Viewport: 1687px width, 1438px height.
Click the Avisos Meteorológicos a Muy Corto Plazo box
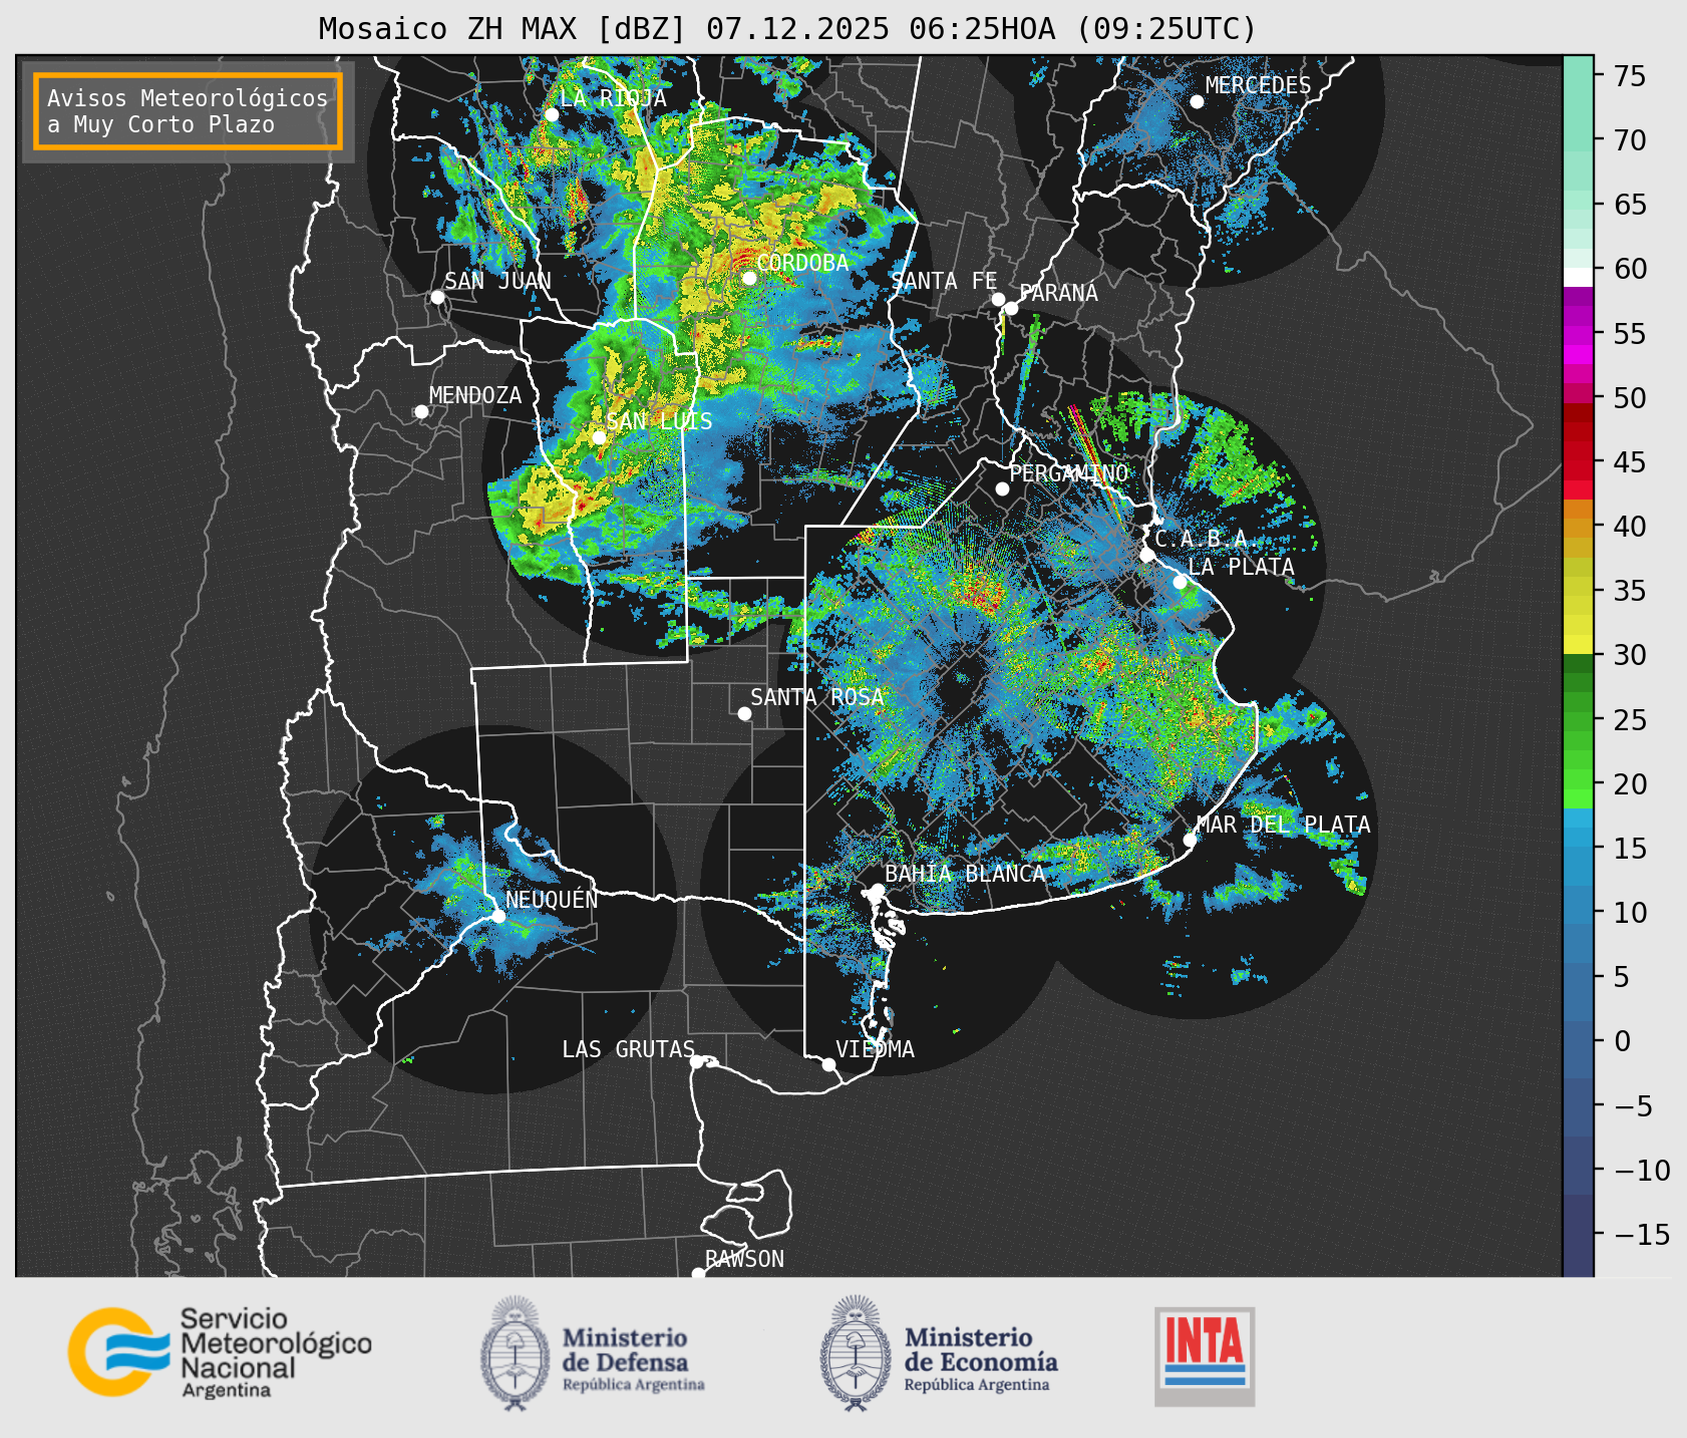tap(188, 111)
